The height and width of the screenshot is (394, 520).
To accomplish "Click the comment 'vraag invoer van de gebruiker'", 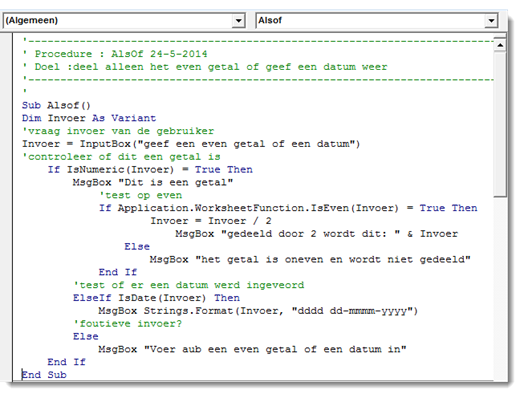I will click(118, 131).
